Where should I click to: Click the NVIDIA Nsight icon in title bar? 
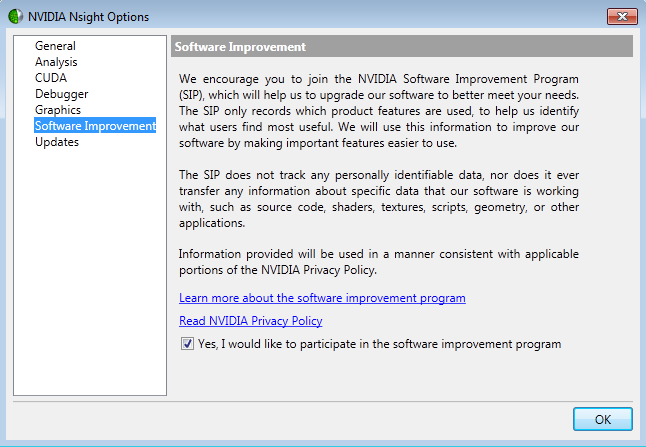pyautogui.click(x=15, y=16)
